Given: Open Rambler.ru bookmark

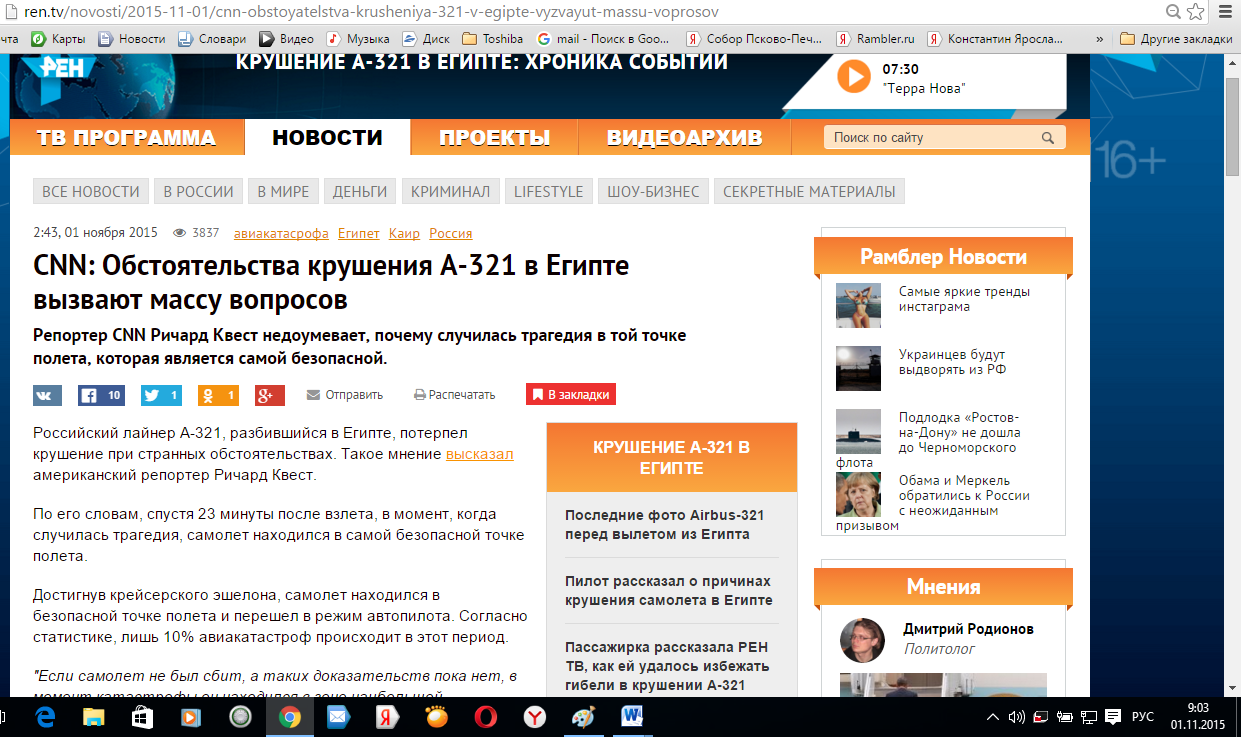Looking at the screenshot, I should click(876, 39).
